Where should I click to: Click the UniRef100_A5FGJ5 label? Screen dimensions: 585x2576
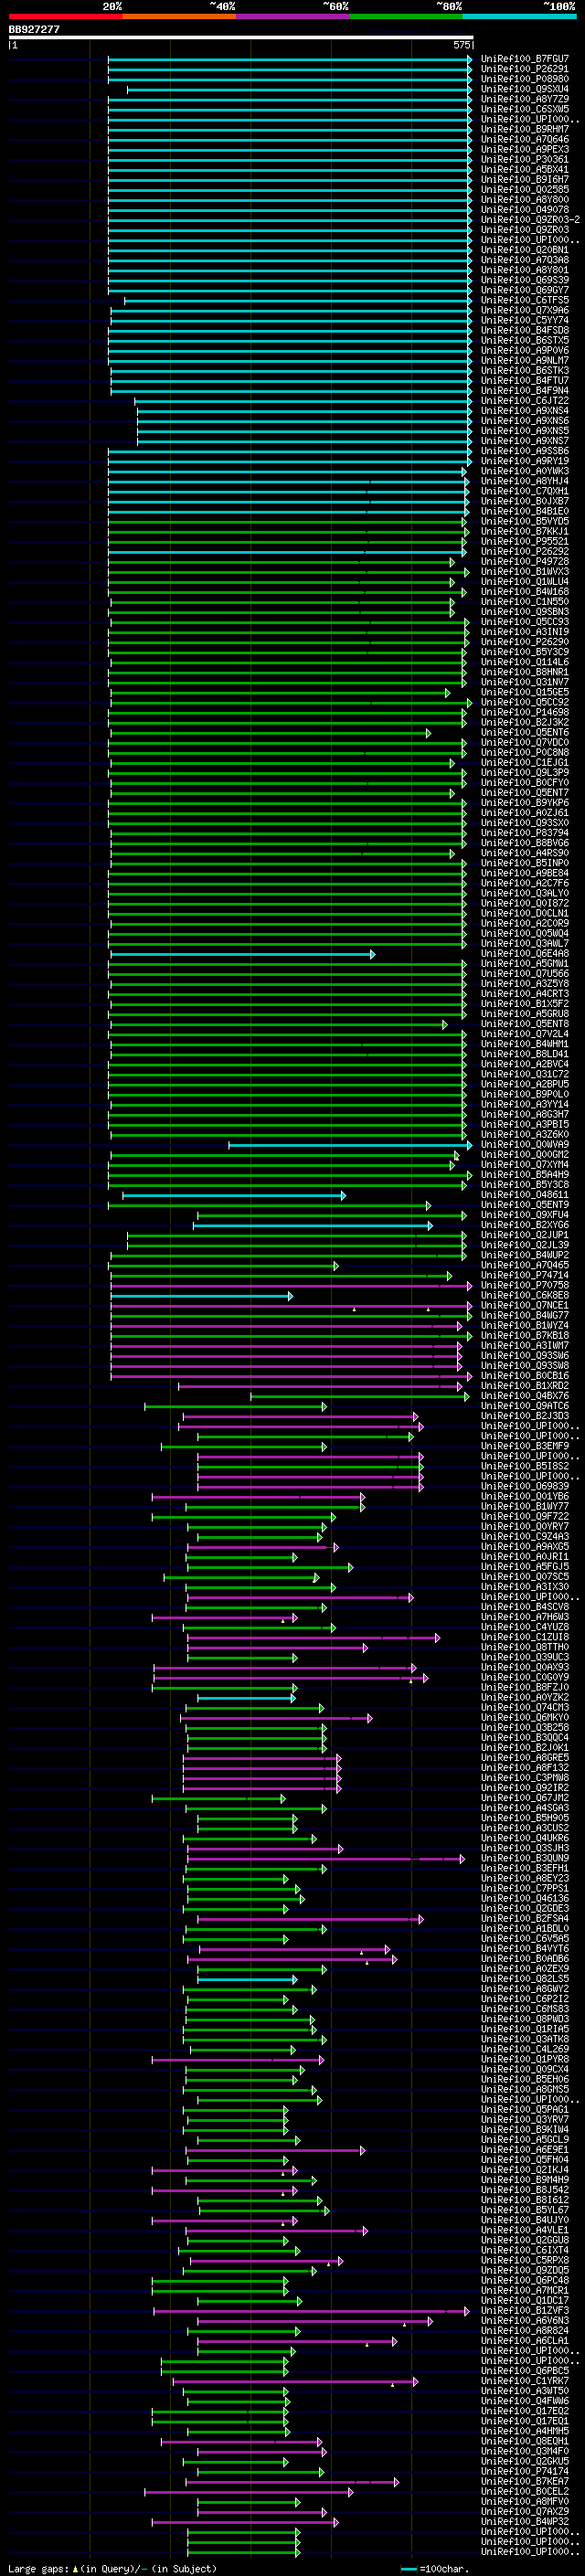pos(524,1566)
